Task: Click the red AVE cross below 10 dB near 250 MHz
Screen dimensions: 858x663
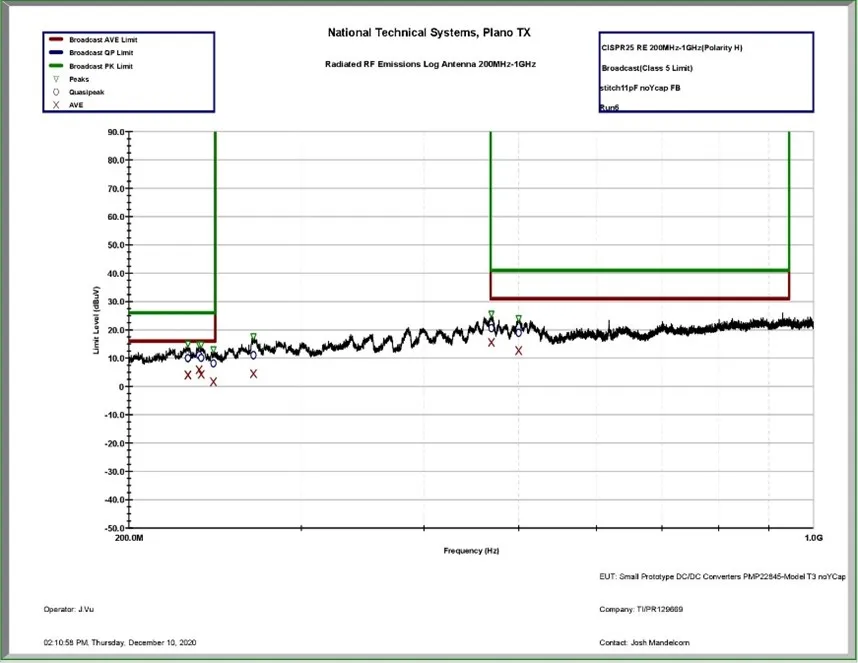Action: [x=254, y=374]
